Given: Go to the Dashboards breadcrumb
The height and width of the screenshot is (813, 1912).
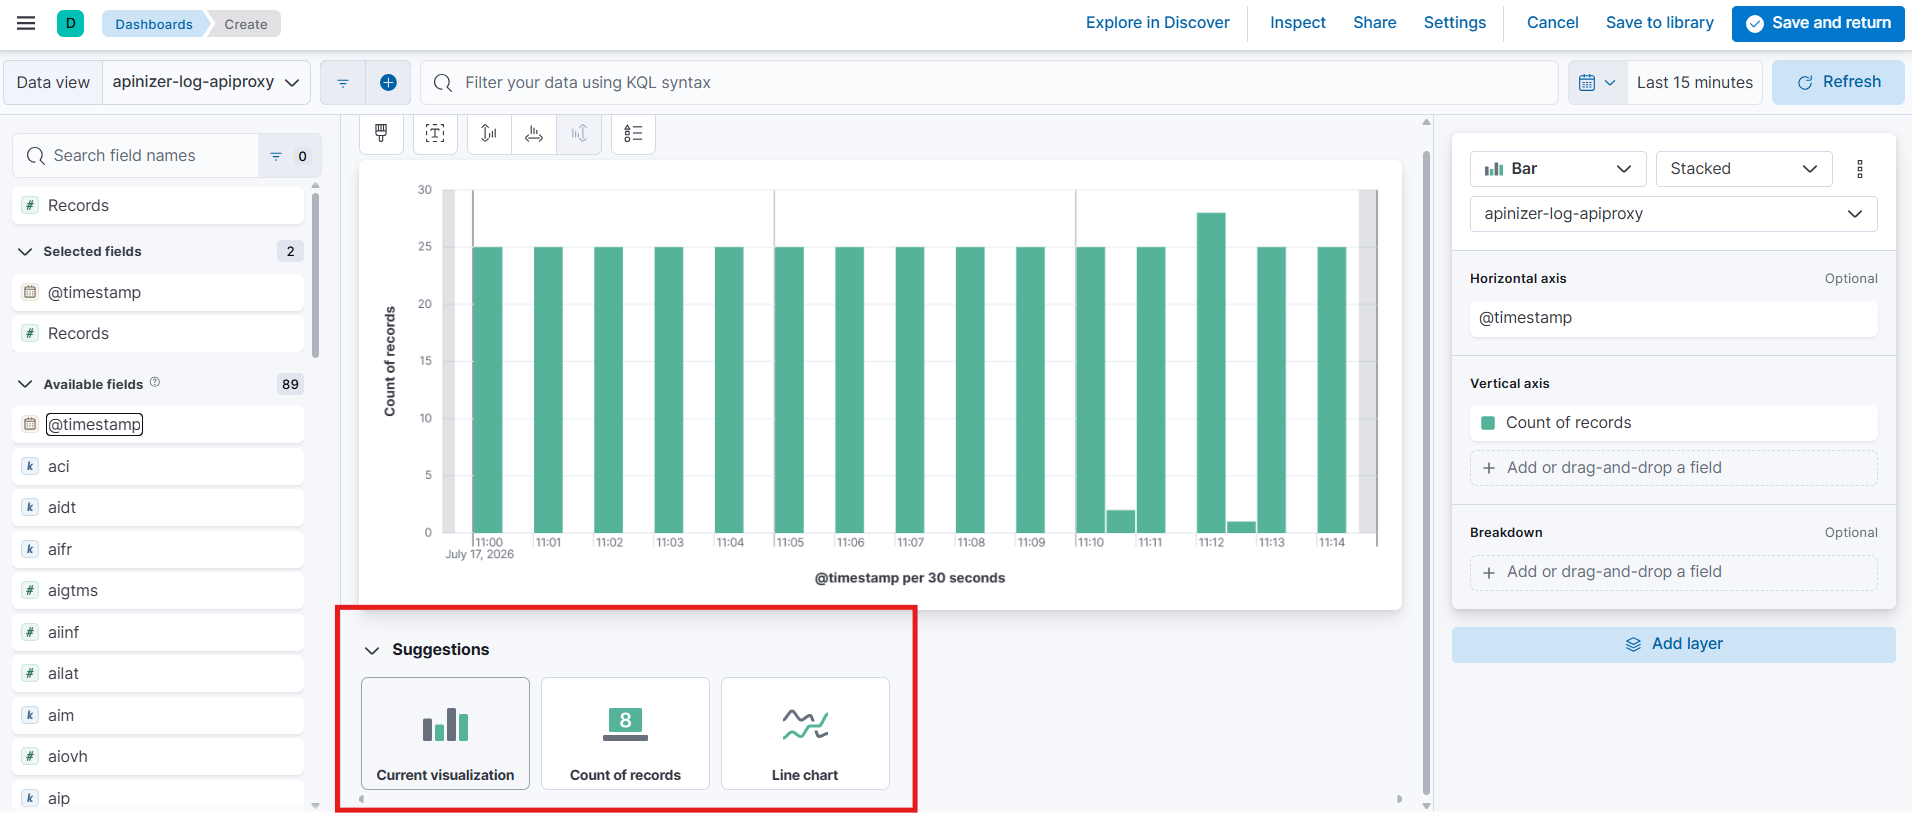Looking at the screenshot, I should coord(154,24).
